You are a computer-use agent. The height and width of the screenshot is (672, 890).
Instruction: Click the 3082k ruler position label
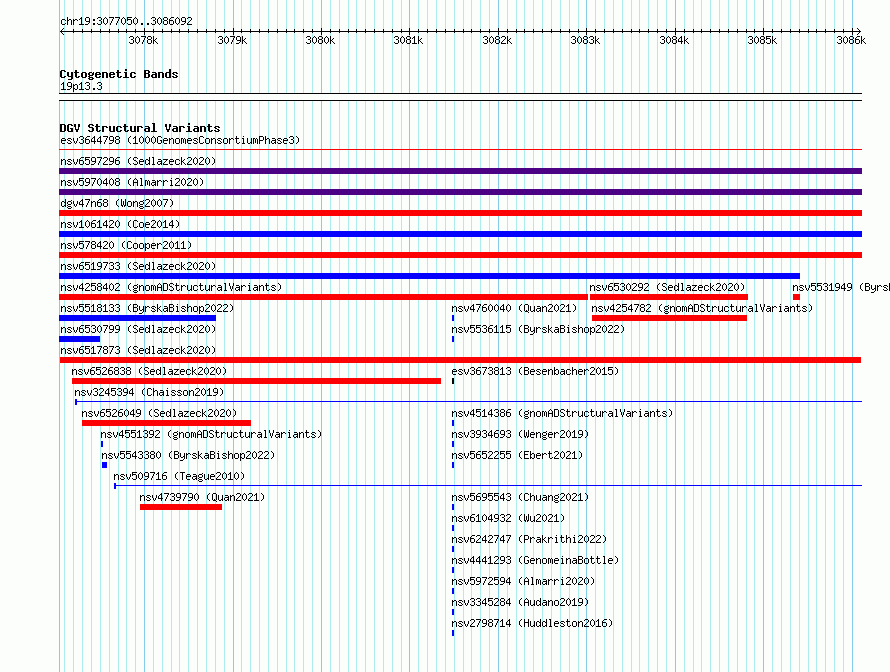[x=497, y=40]
